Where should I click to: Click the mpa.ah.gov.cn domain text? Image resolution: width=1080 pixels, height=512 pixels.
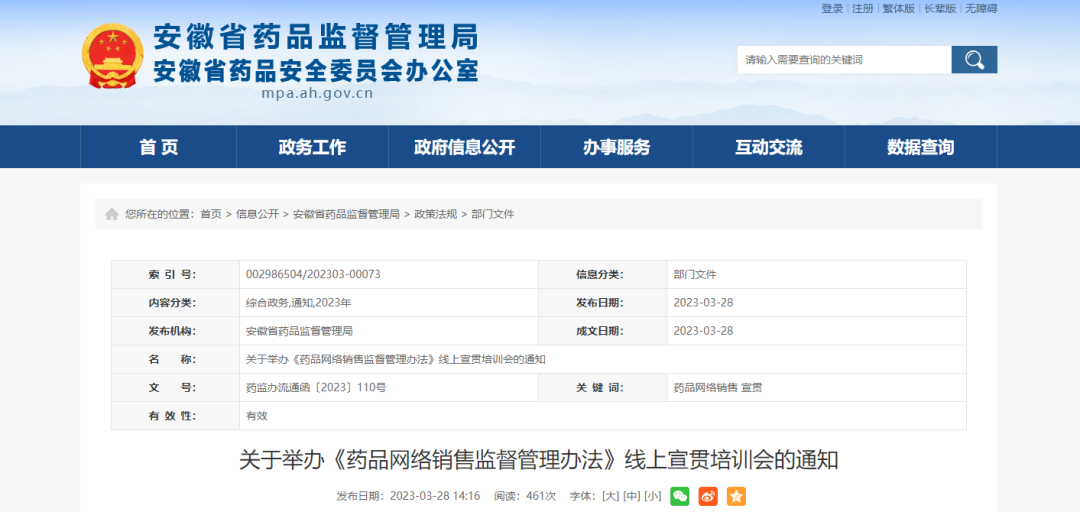click(318, 93)
